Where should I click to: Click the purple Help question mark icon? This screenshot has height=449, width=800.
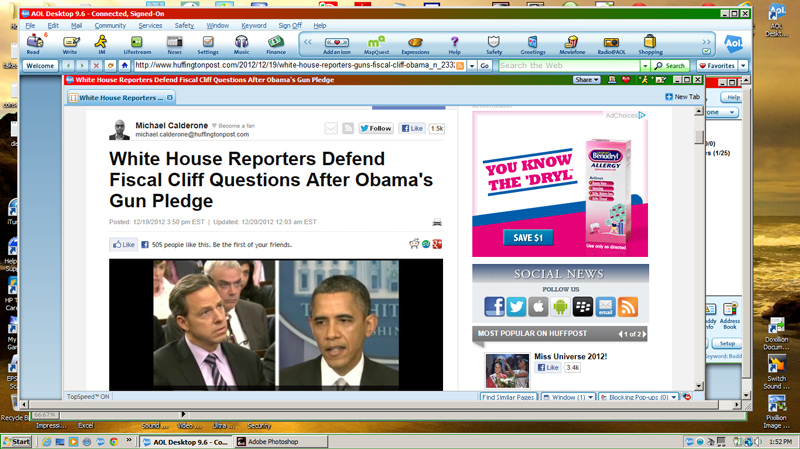pyautogui.click(x=454, y=45)
